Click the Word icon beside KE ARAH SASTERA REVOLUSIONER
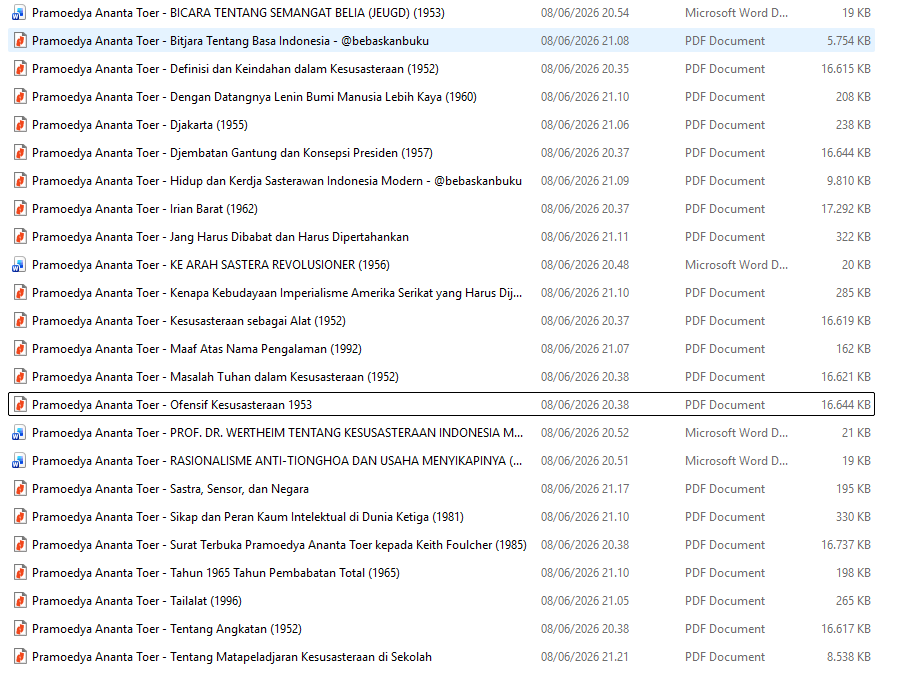The width and height of the screenshot is (902, 689). click(x=19, y=265)
